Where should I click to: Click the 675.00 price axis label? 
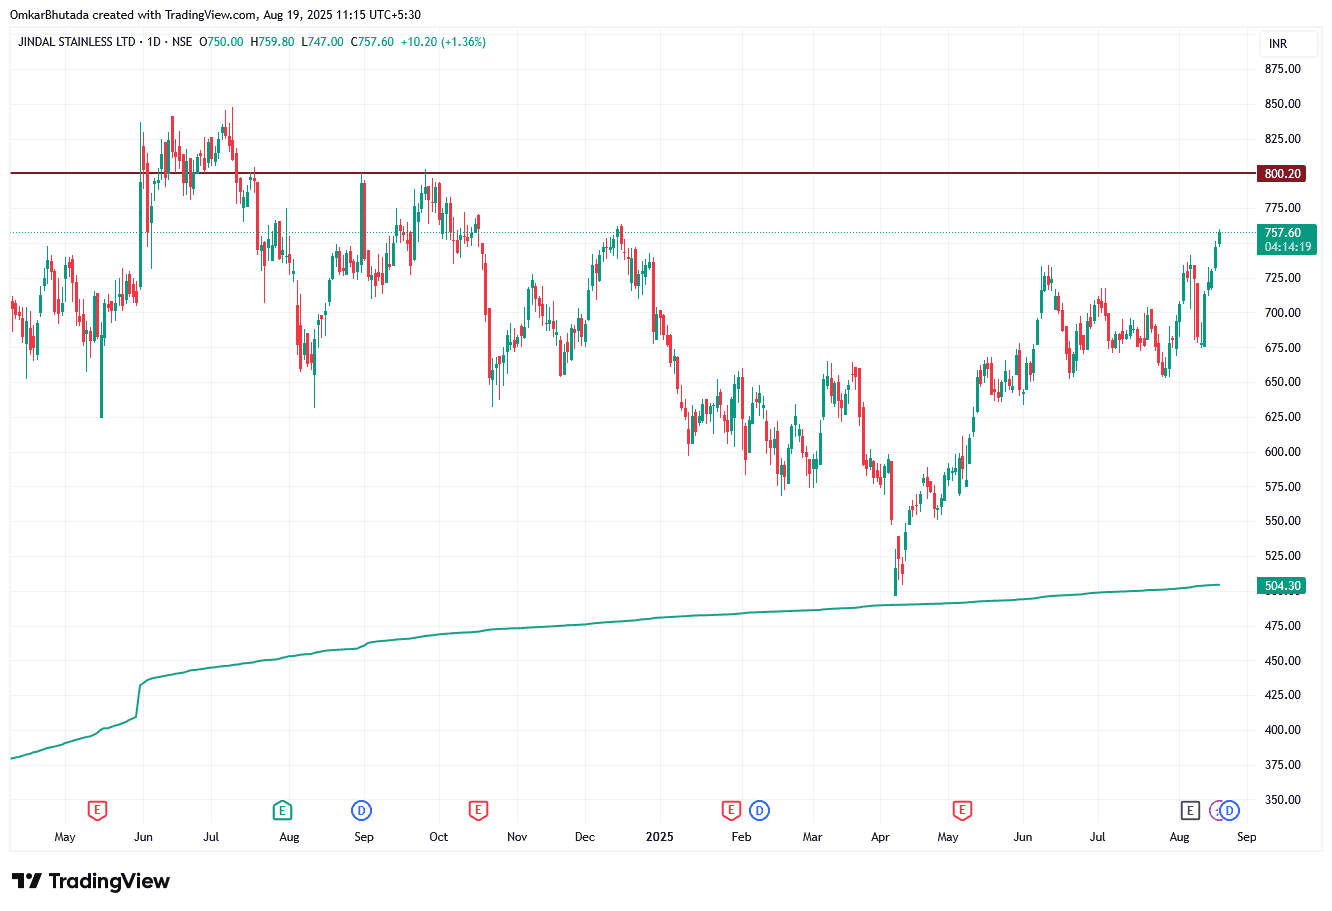(1283, 348)
